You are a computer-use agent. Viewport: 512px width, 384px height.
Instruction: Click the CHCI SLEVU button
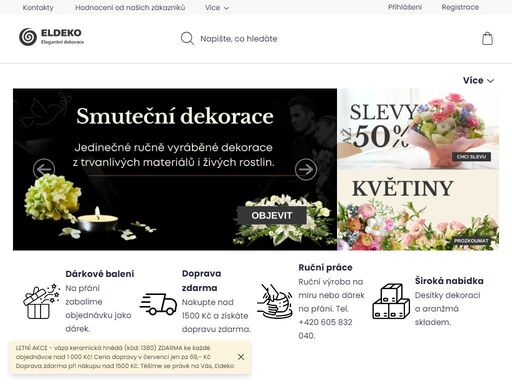[471, 157]
